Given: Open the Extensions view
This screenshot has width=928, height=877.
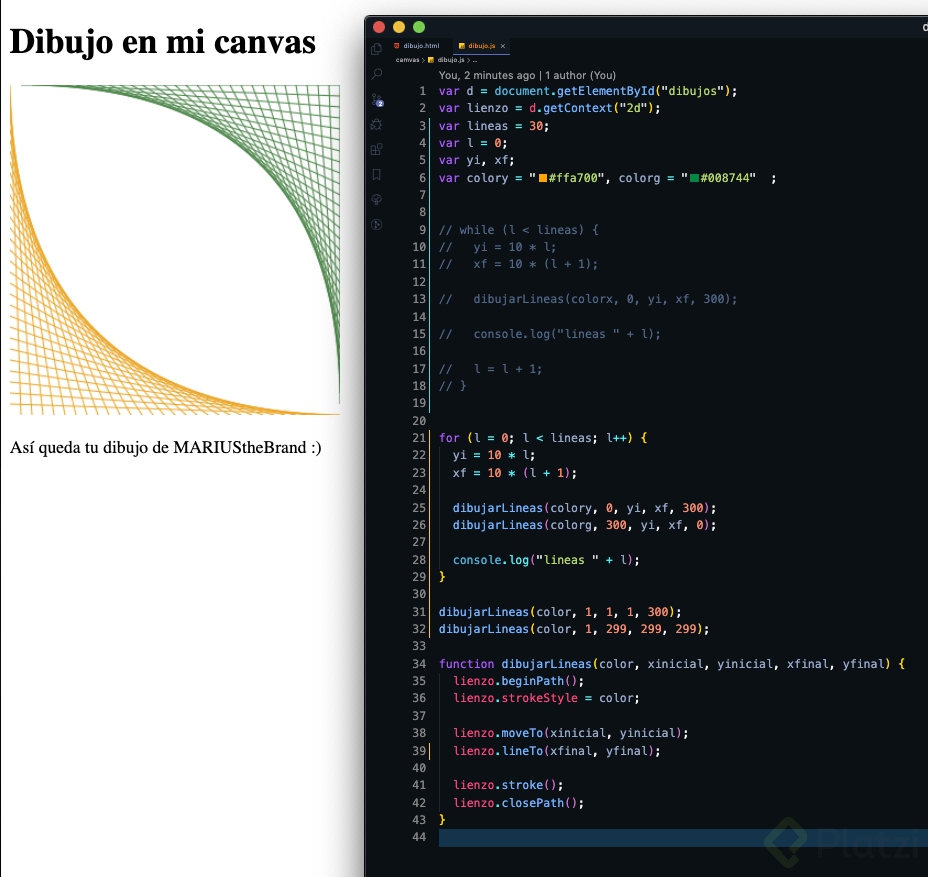Looking at the screenshot, I should (x=376, y=149).
